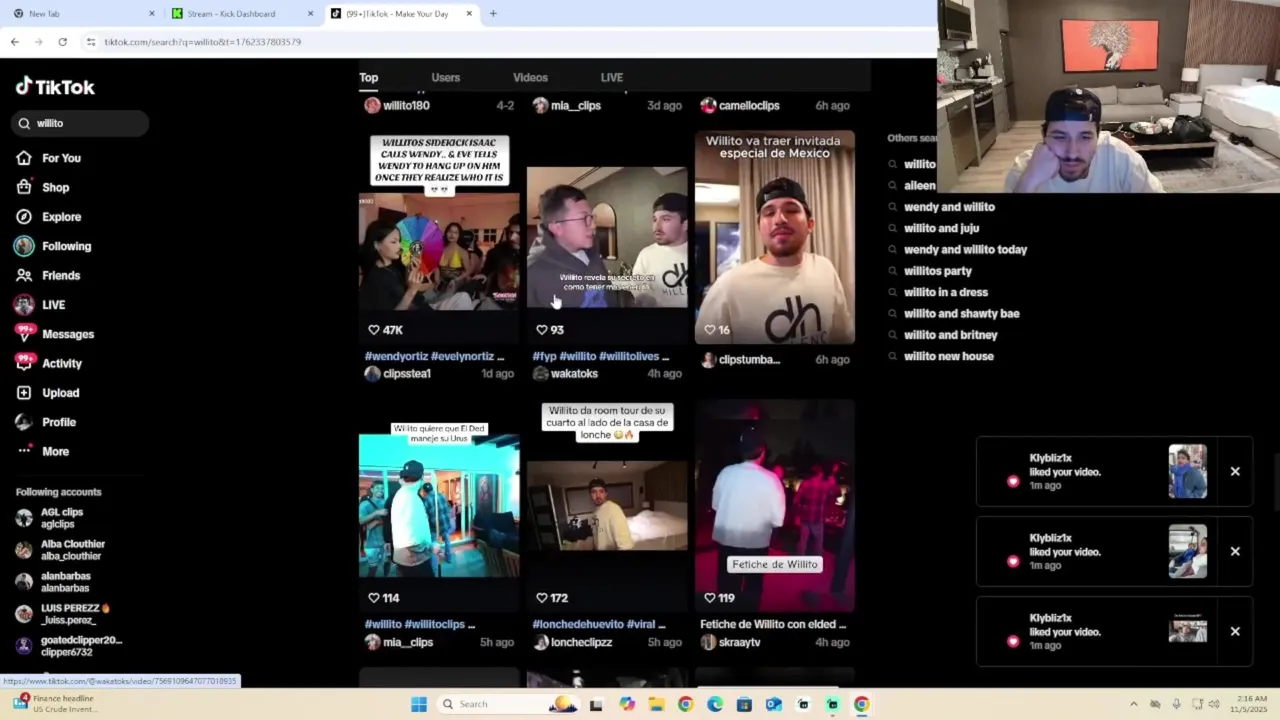
Task: Open clipsstea1 user profile link
Action: point(407,374)
